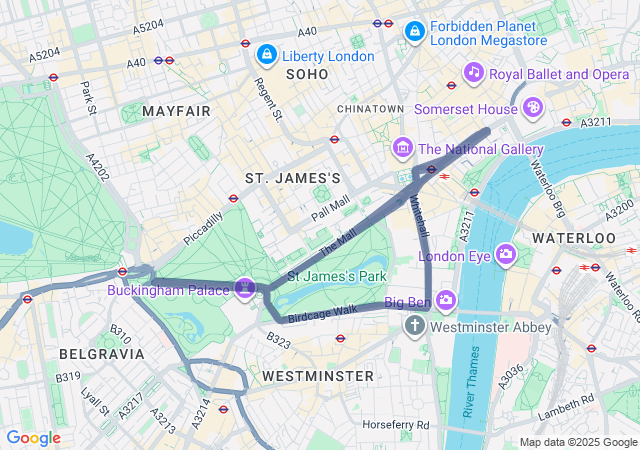
Task: Click the Liberty London shopping pin
Action: click(267, 55)
